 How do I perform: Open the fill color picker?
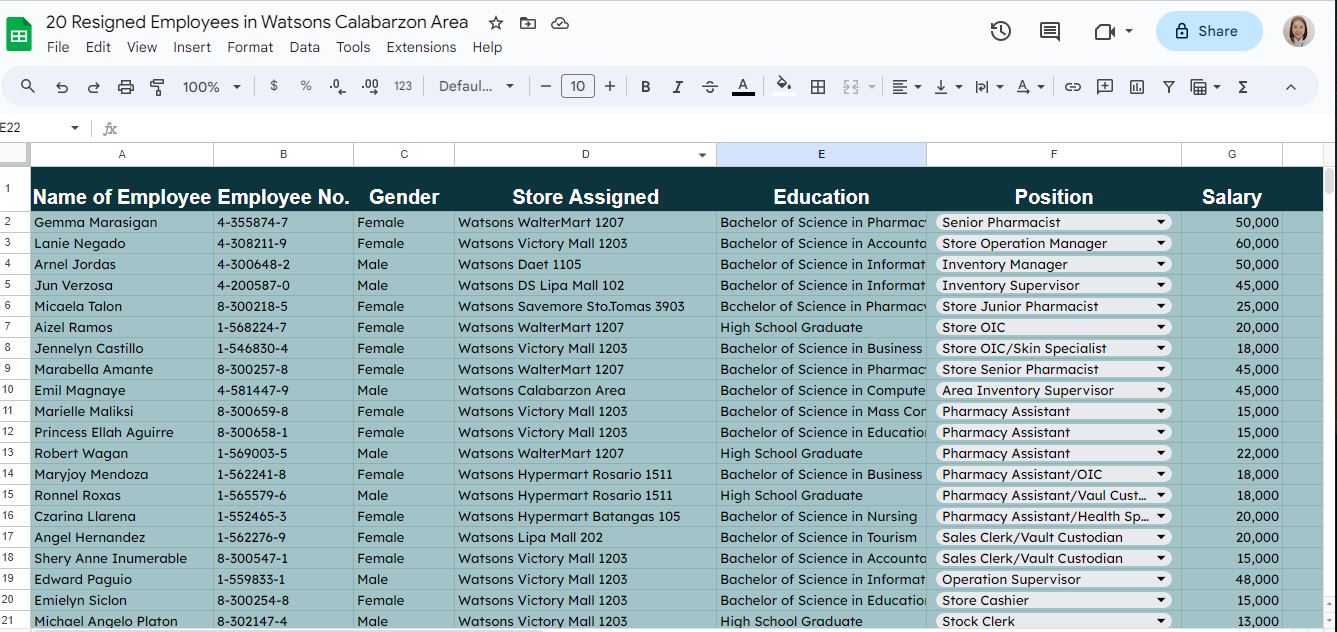pyautogui.click(x=784, y=87)
